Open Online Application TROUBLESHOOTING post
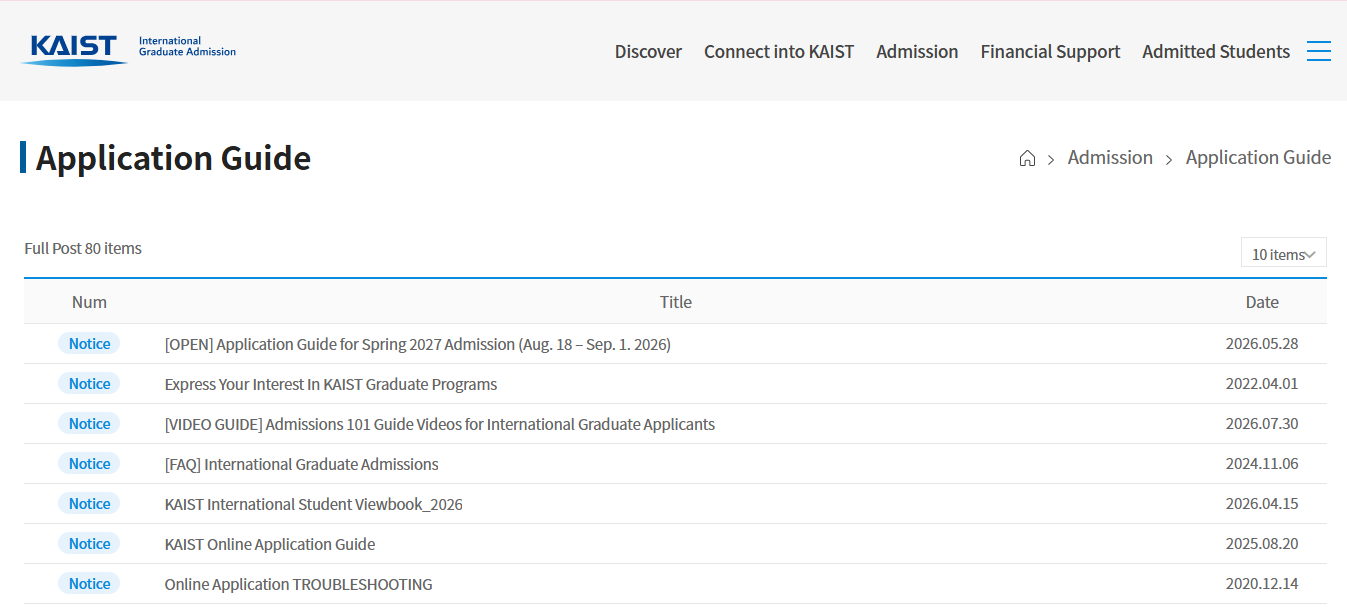Image resolution: width=1347 pixels, height=611 pixels. [x=298, y=584]
